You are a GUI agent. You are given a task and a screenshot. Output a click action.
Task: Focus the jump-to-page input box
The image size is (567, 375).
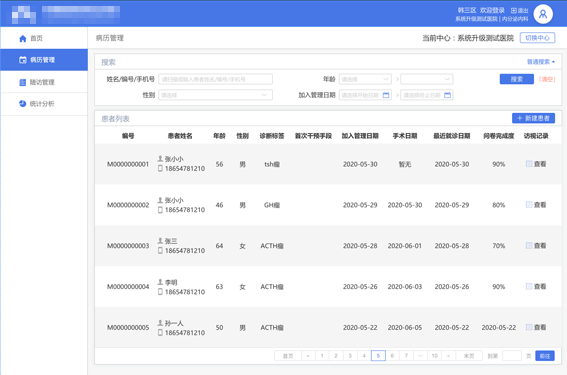point(512,356)
